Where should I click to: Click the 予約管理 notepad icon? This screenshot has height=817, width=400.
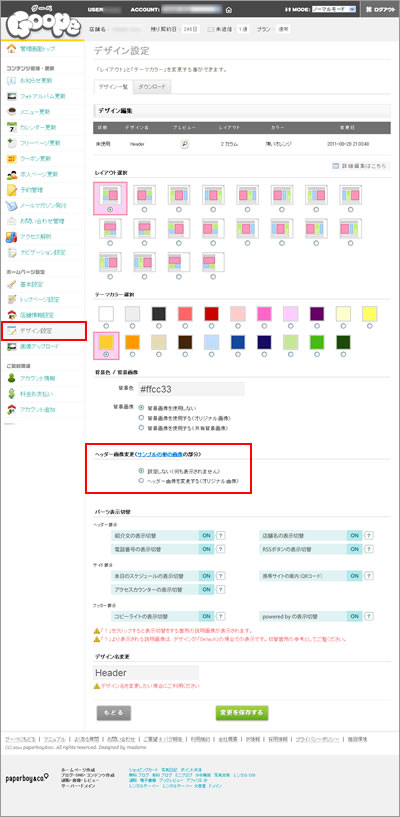11,190
